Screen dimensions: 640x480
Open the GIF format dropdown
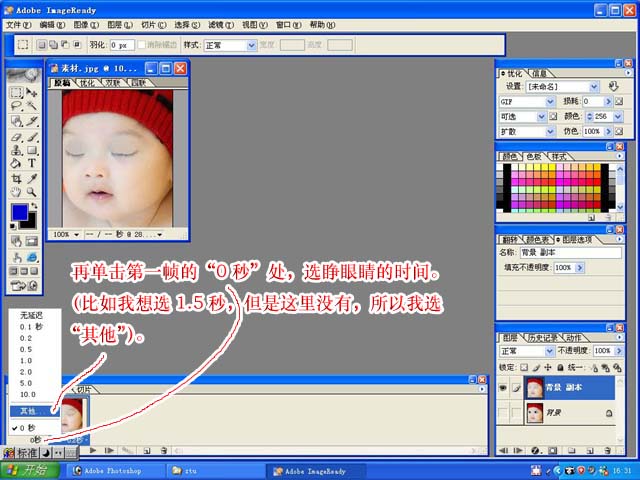click(x=522, y=102)
